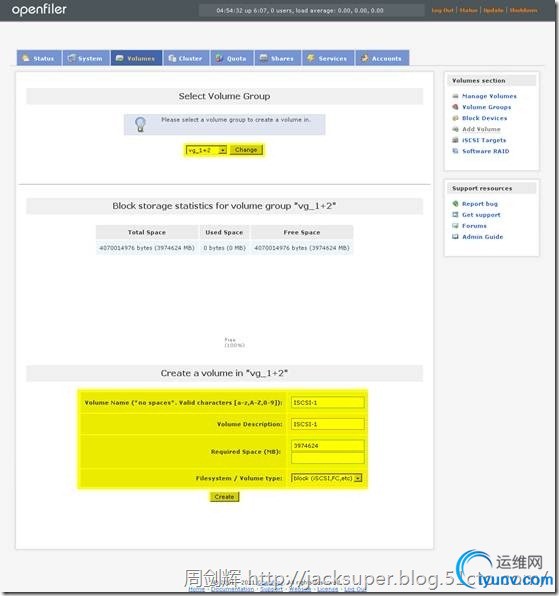Viewport: 559px width, 596px height.
Task: Click Shutdown link in the header
Action: [x=523, y=10]
